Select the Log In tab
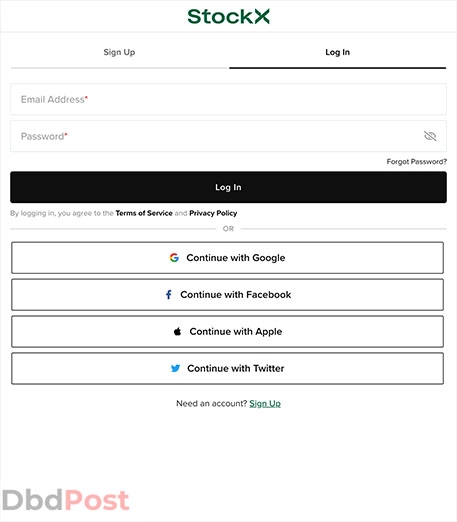457x522 pixels. (337, 52)
